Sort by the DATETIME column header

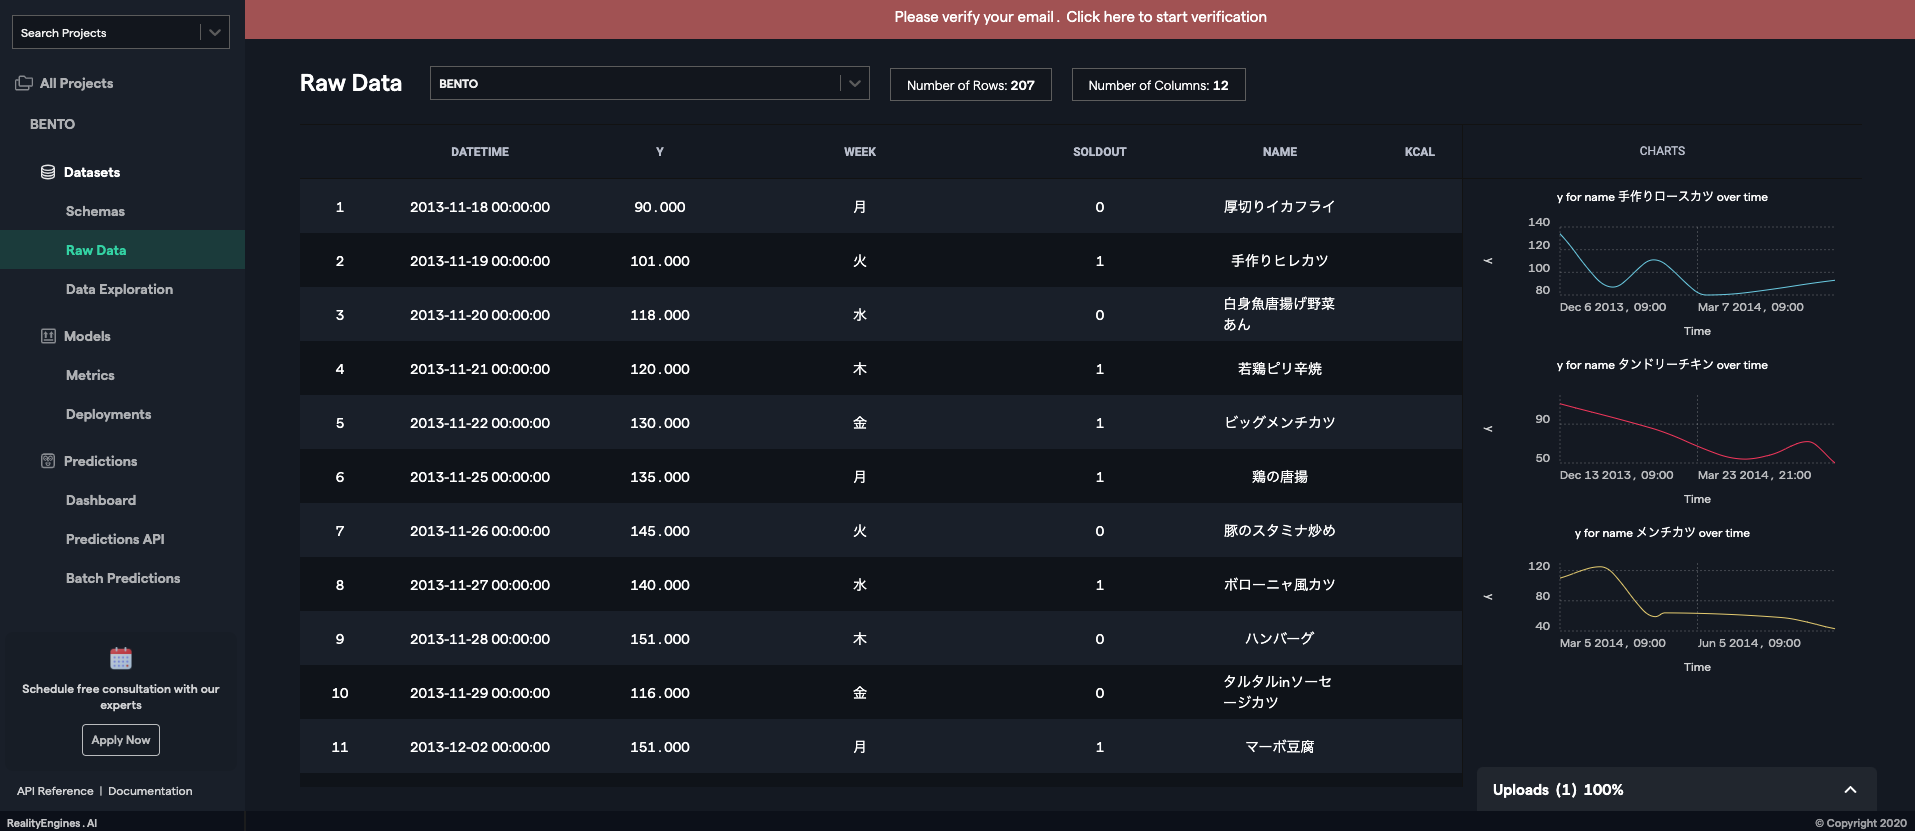pyautogui.click(x=480, y=152)
